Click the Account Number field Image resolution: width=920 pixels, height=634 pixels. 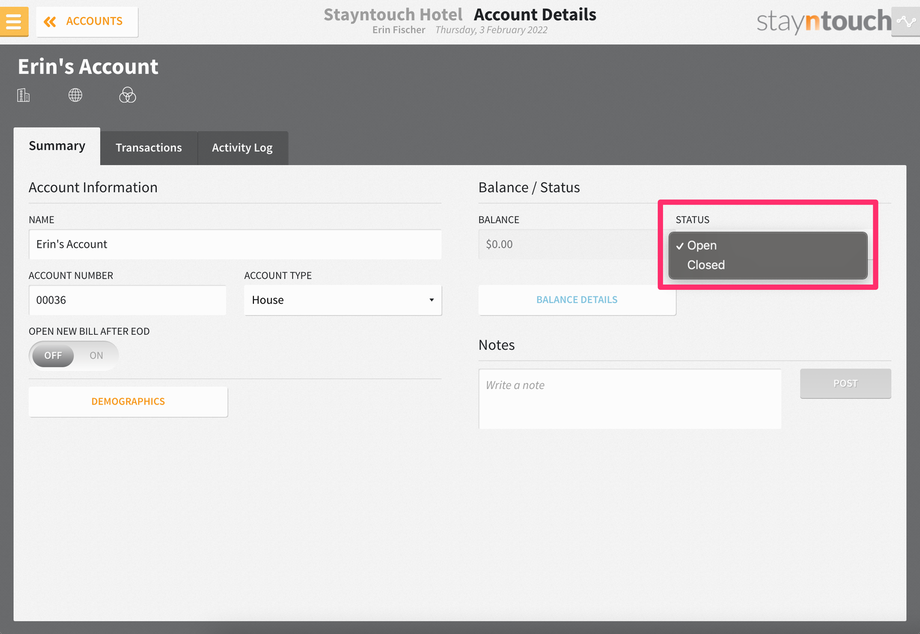coord(127,300)
